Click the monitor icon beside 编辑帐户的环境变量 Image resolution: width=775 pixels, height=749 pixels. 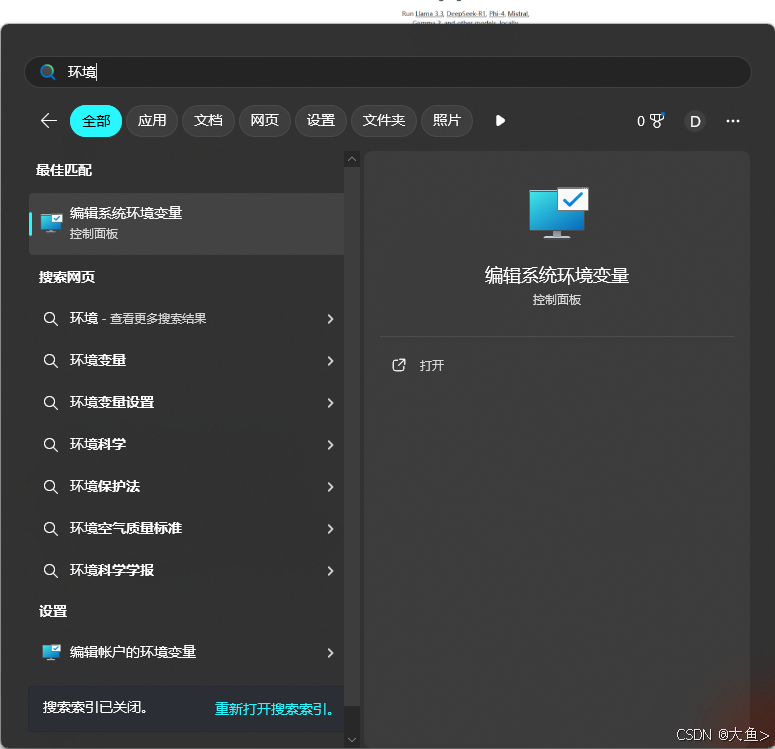51,652
